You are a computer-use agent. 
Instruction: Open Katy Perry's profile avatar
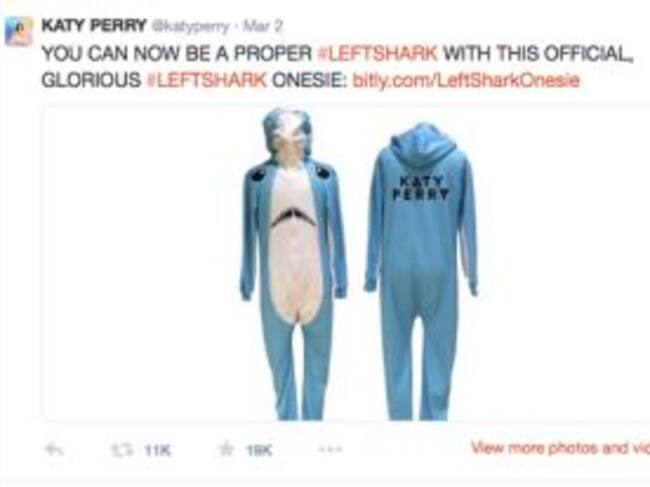(x=19, y=31)
